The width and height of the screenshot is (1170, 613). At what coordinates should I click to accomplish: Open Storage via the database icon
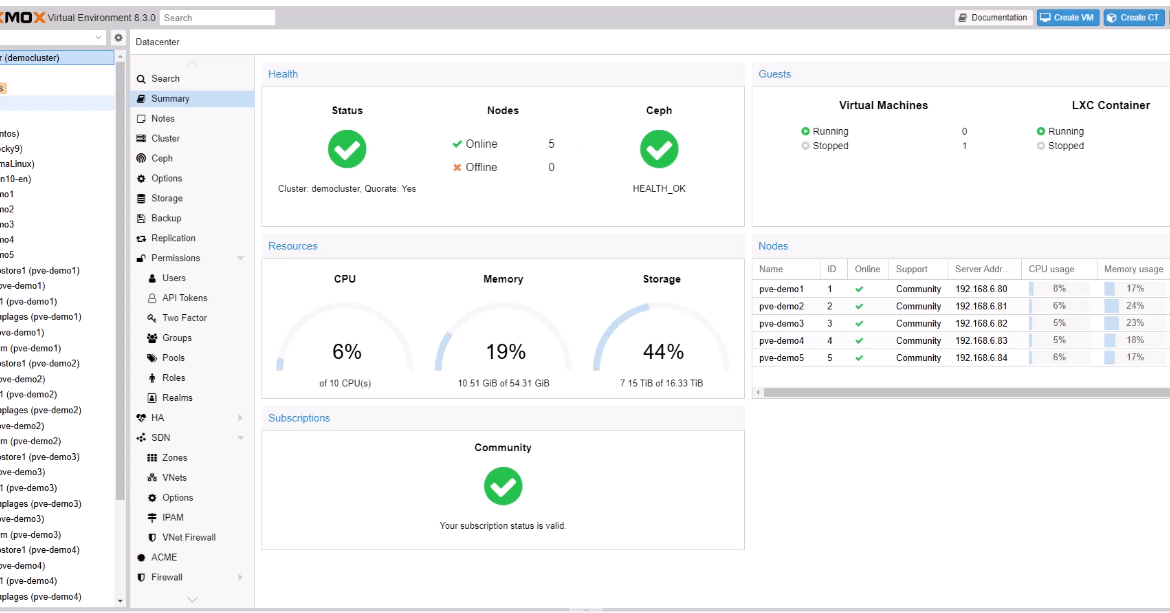pos(141,198)
